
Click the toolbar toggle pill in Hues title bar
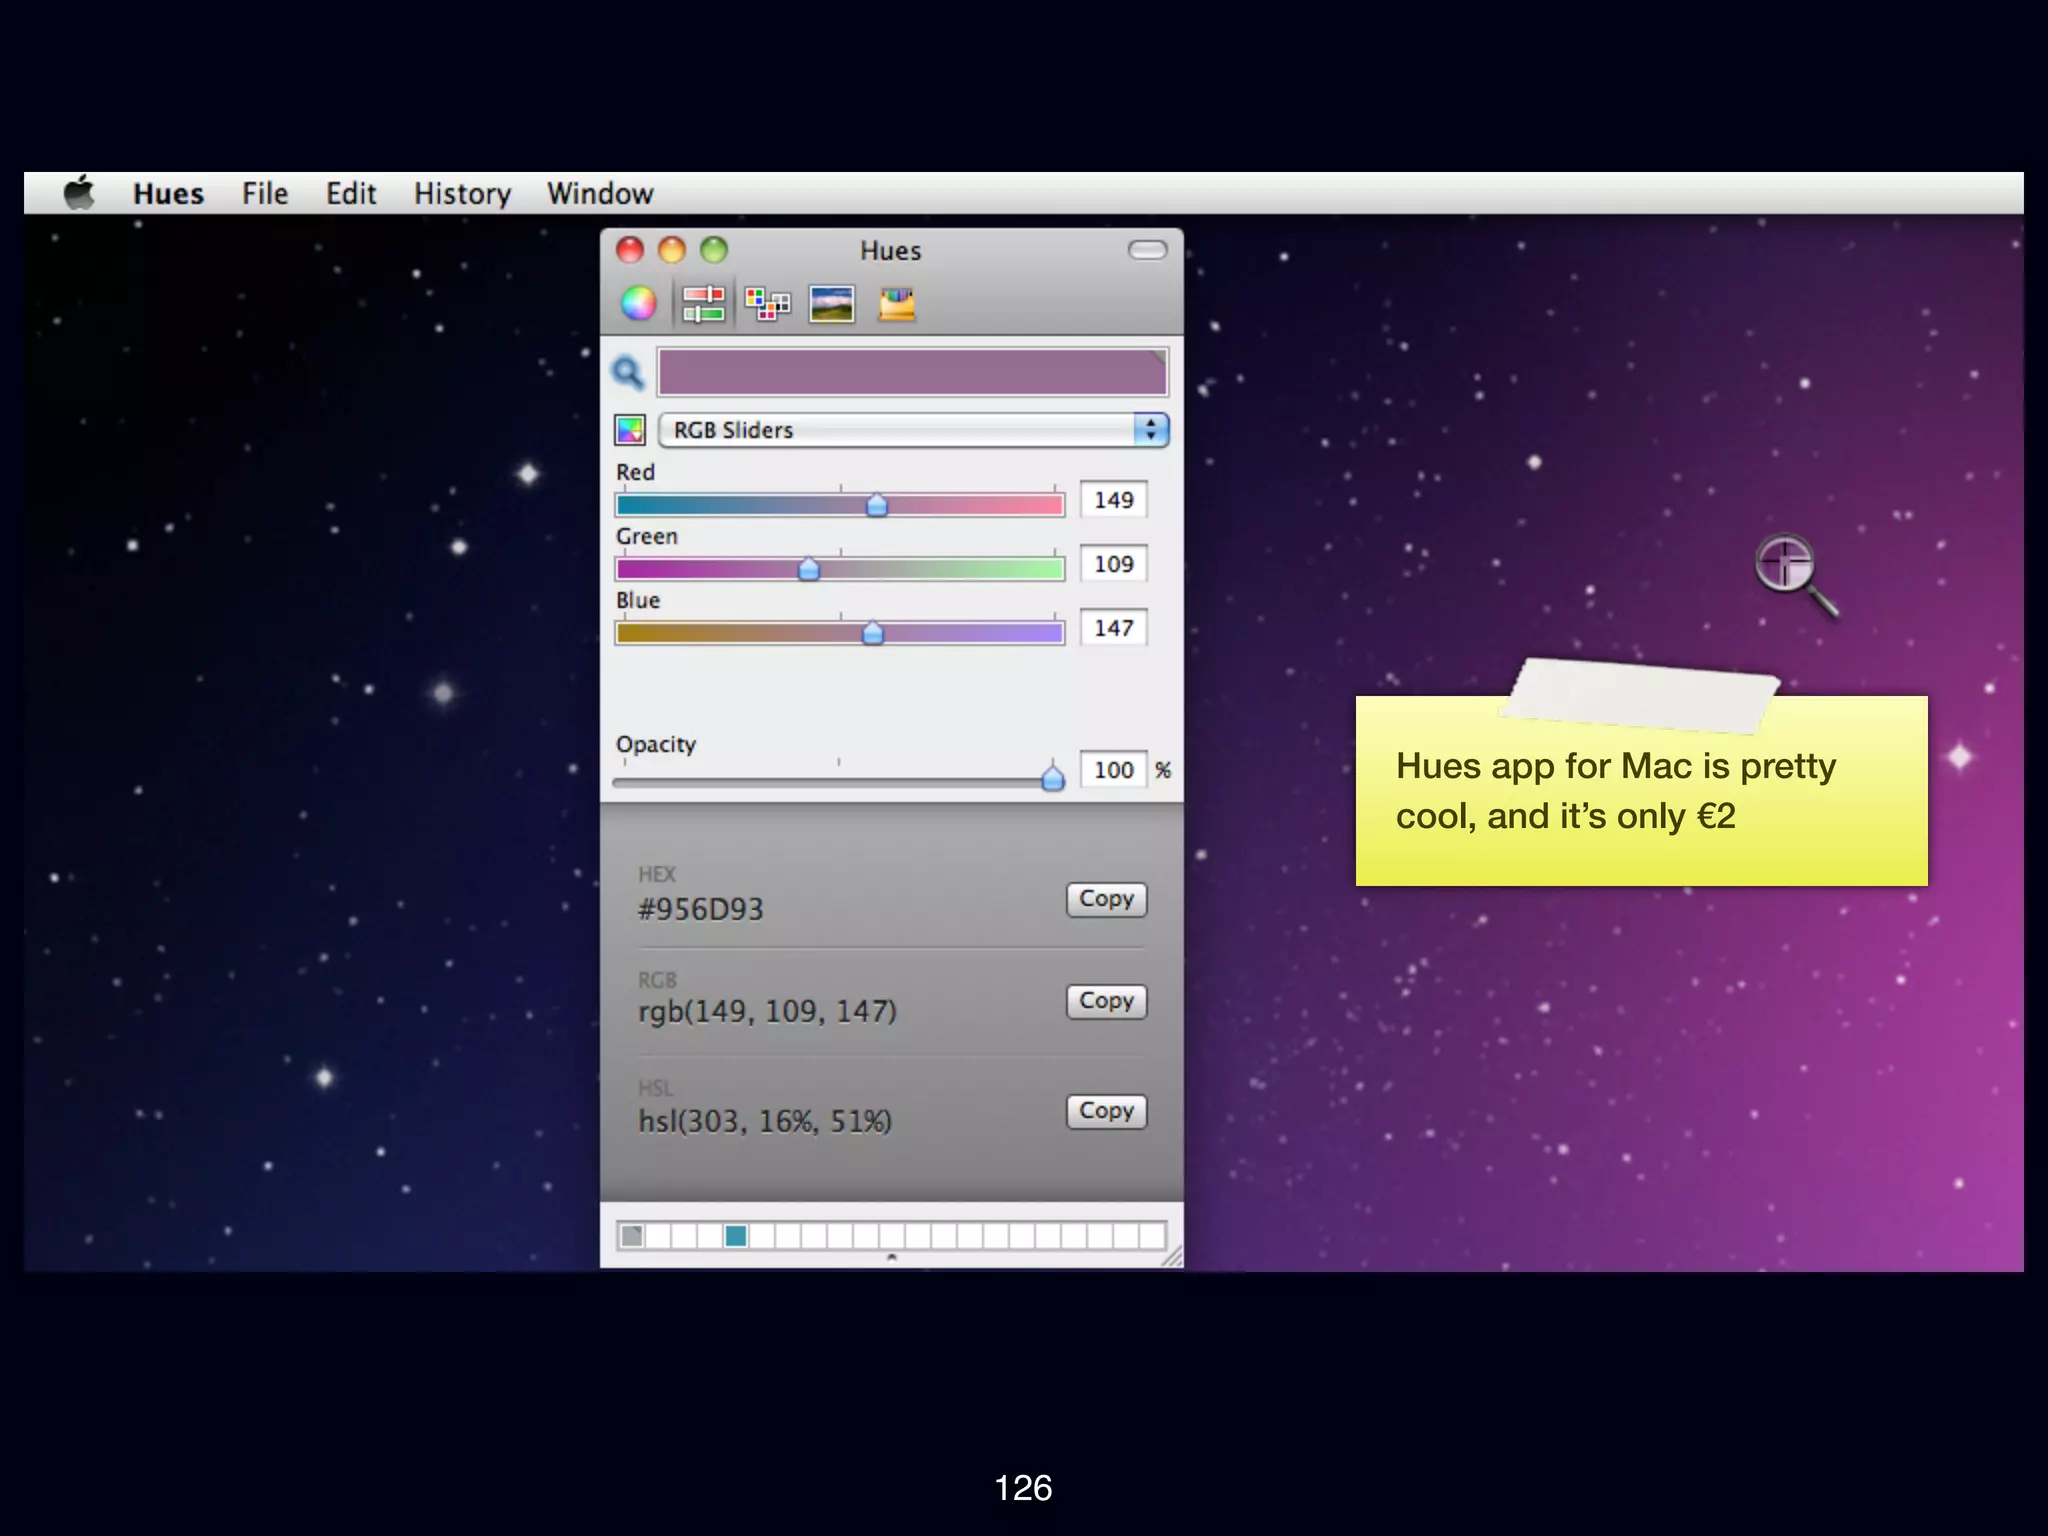click(1147, 250)
